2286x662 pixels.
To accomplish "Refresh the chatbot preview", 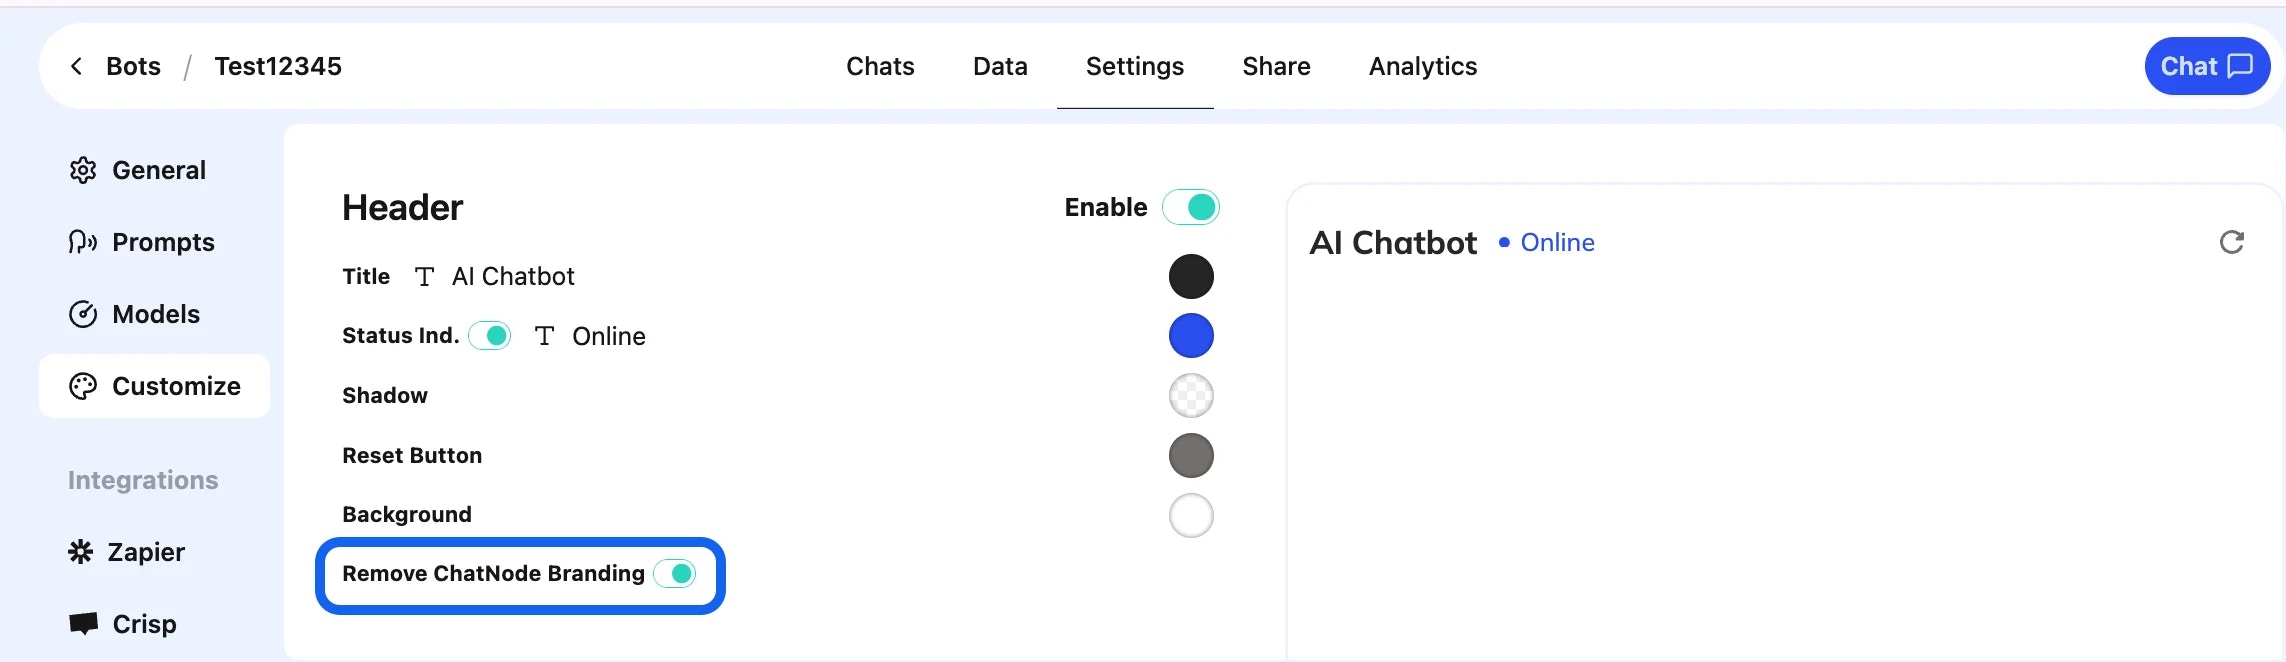I will pos(2232,242).
